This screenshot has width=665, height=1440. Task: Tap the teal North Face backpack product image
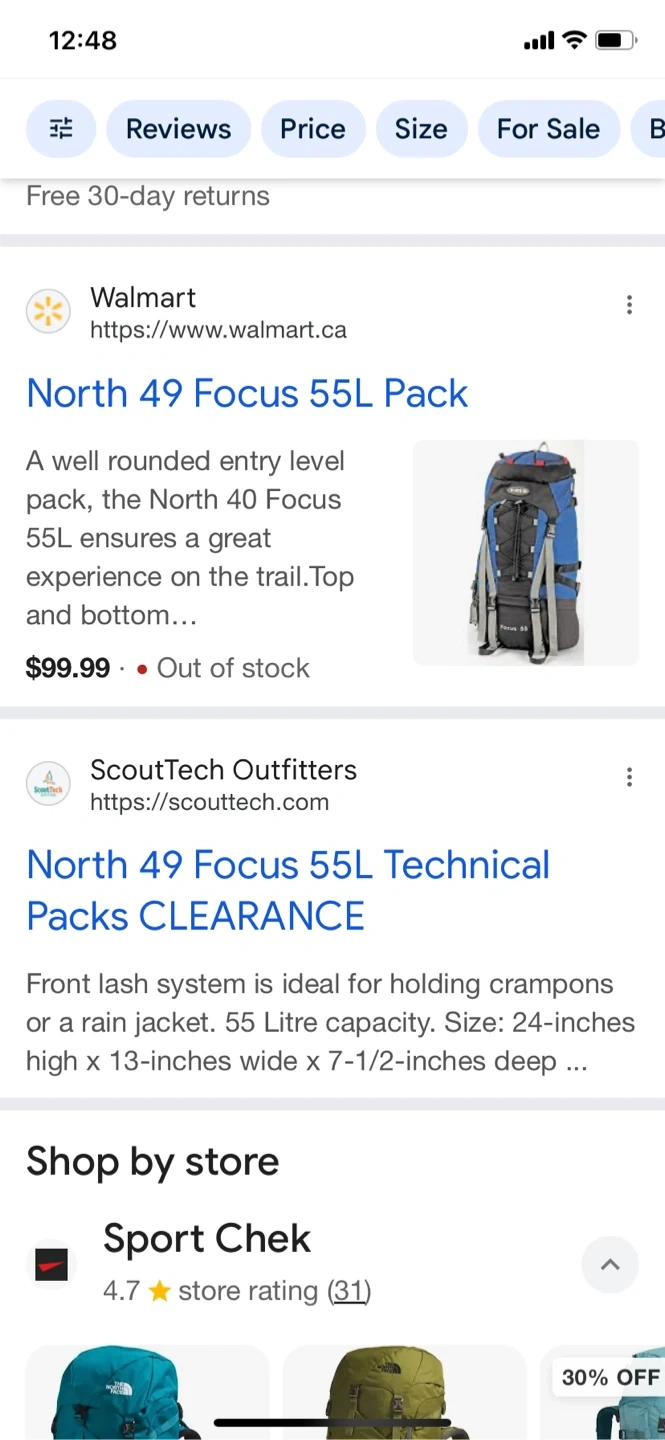tap(148, 1392)
